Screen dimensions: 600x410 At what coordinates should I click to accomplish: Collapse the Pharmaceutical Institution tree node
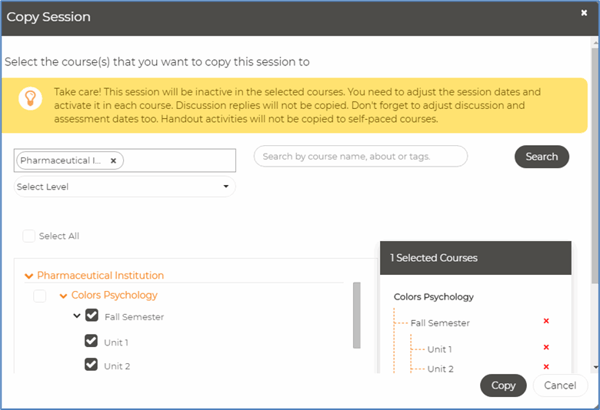click(29, 276)
